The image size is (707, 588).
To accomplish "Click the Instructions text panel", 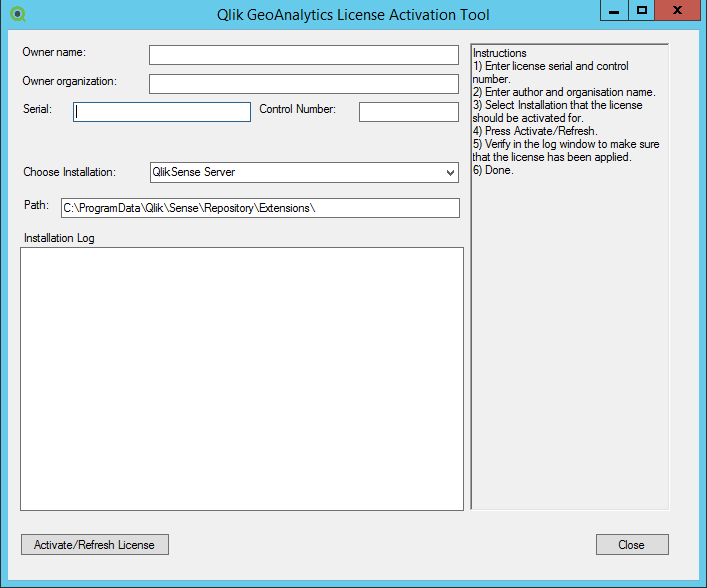I will coord(570,277).
